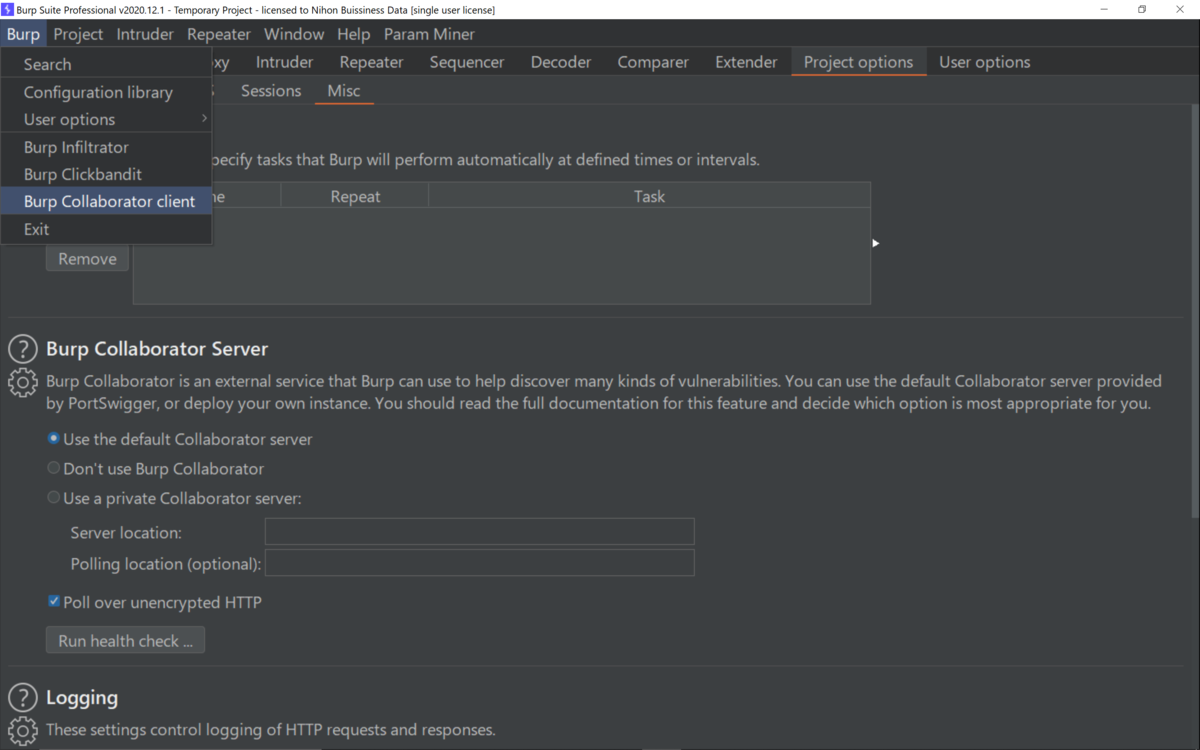Switch to Decoder tab
Image resolution: width=1200 pixels, height=750 pixels.
pos(561,62)
